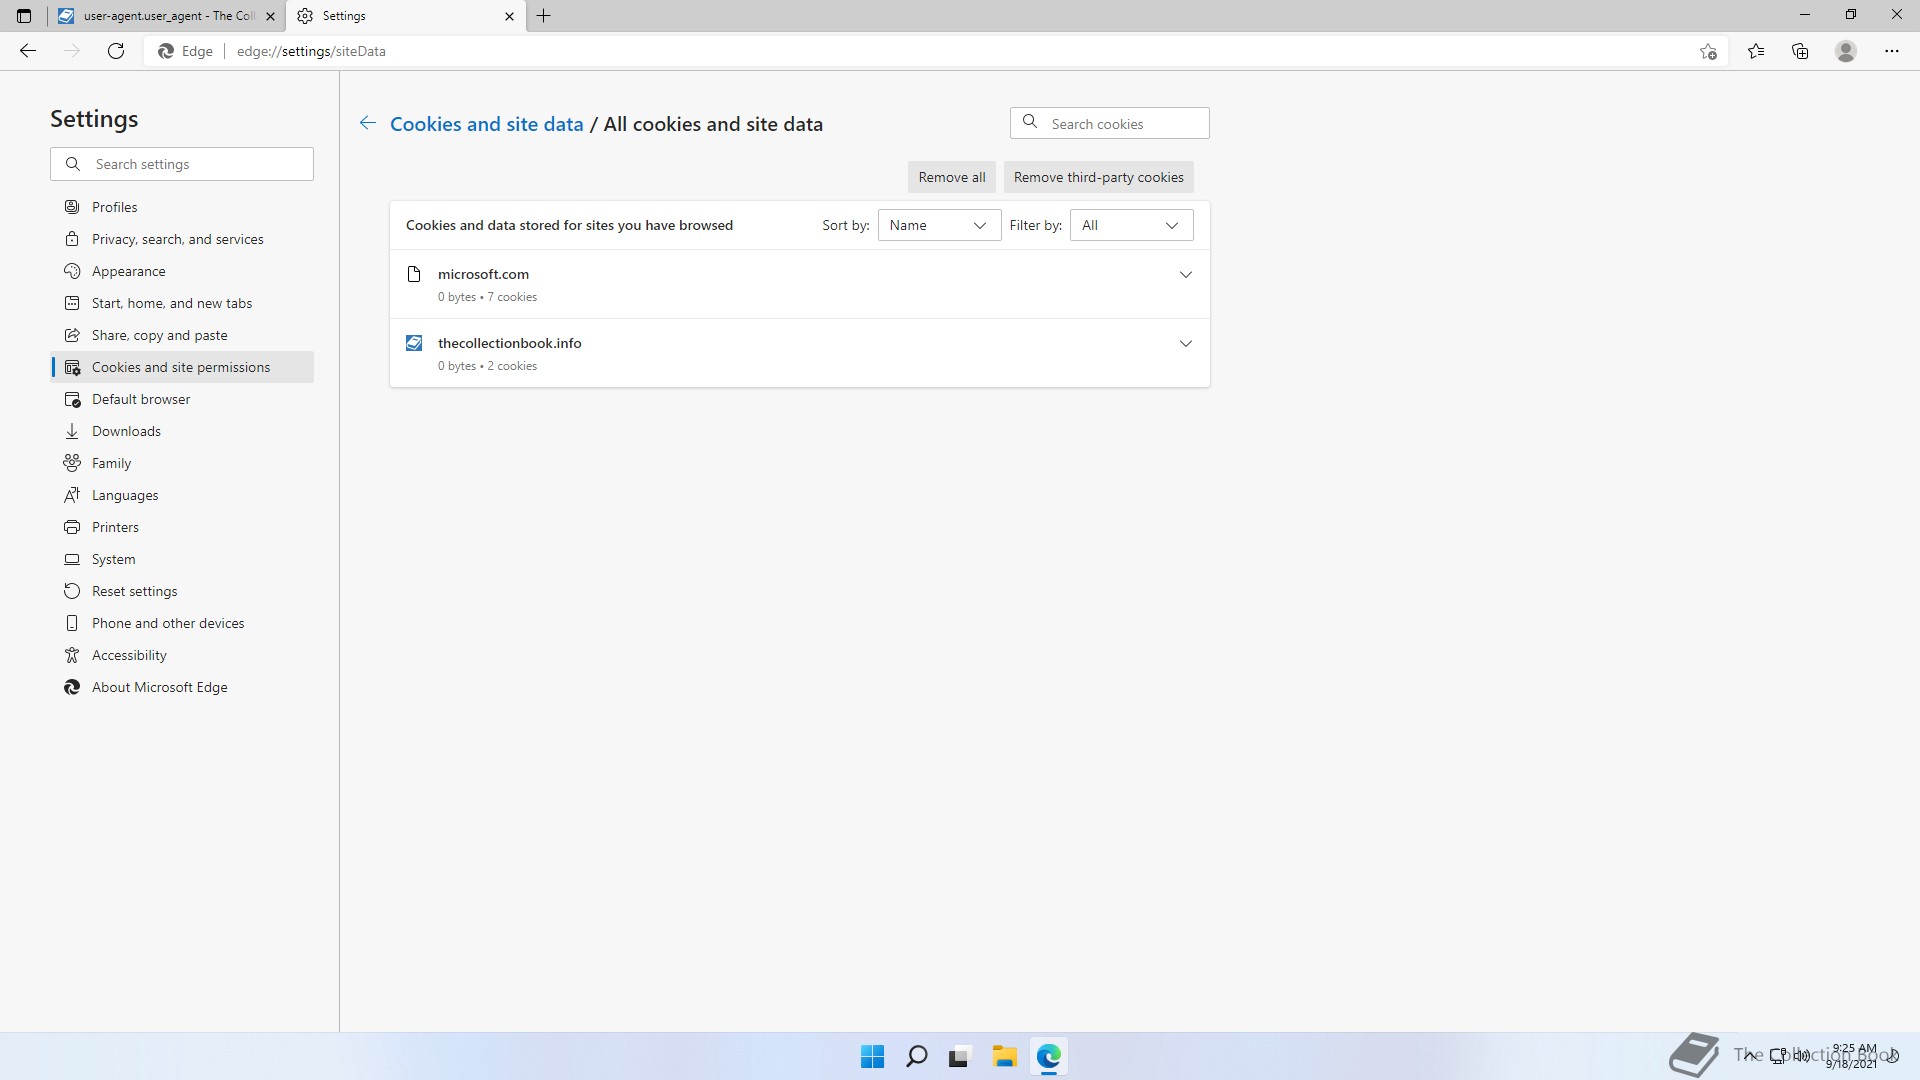Screen dimensions: 1920x1080
Task: Add this page to favorites icon
Action: pos(1708,51)
